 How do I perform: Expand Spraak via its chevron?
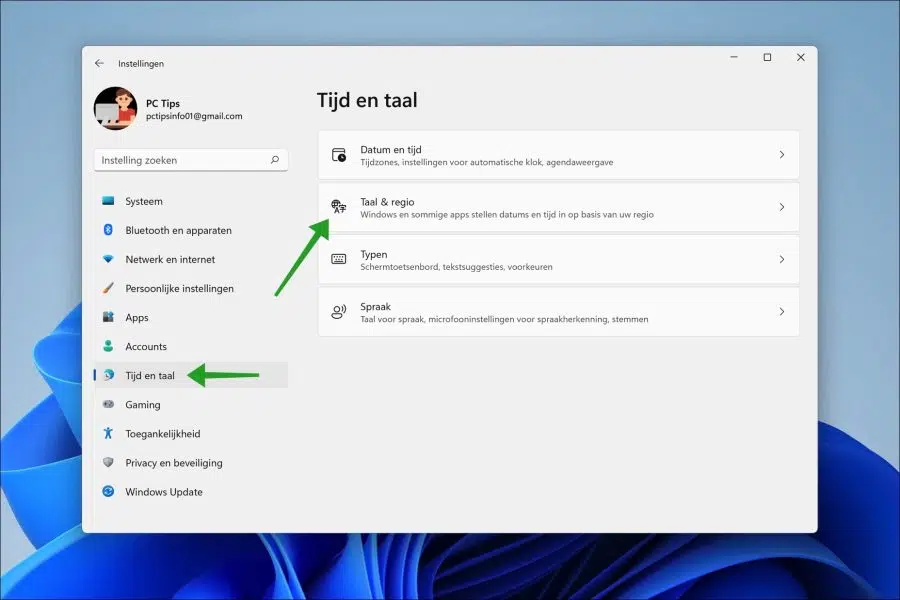[782, 312]
